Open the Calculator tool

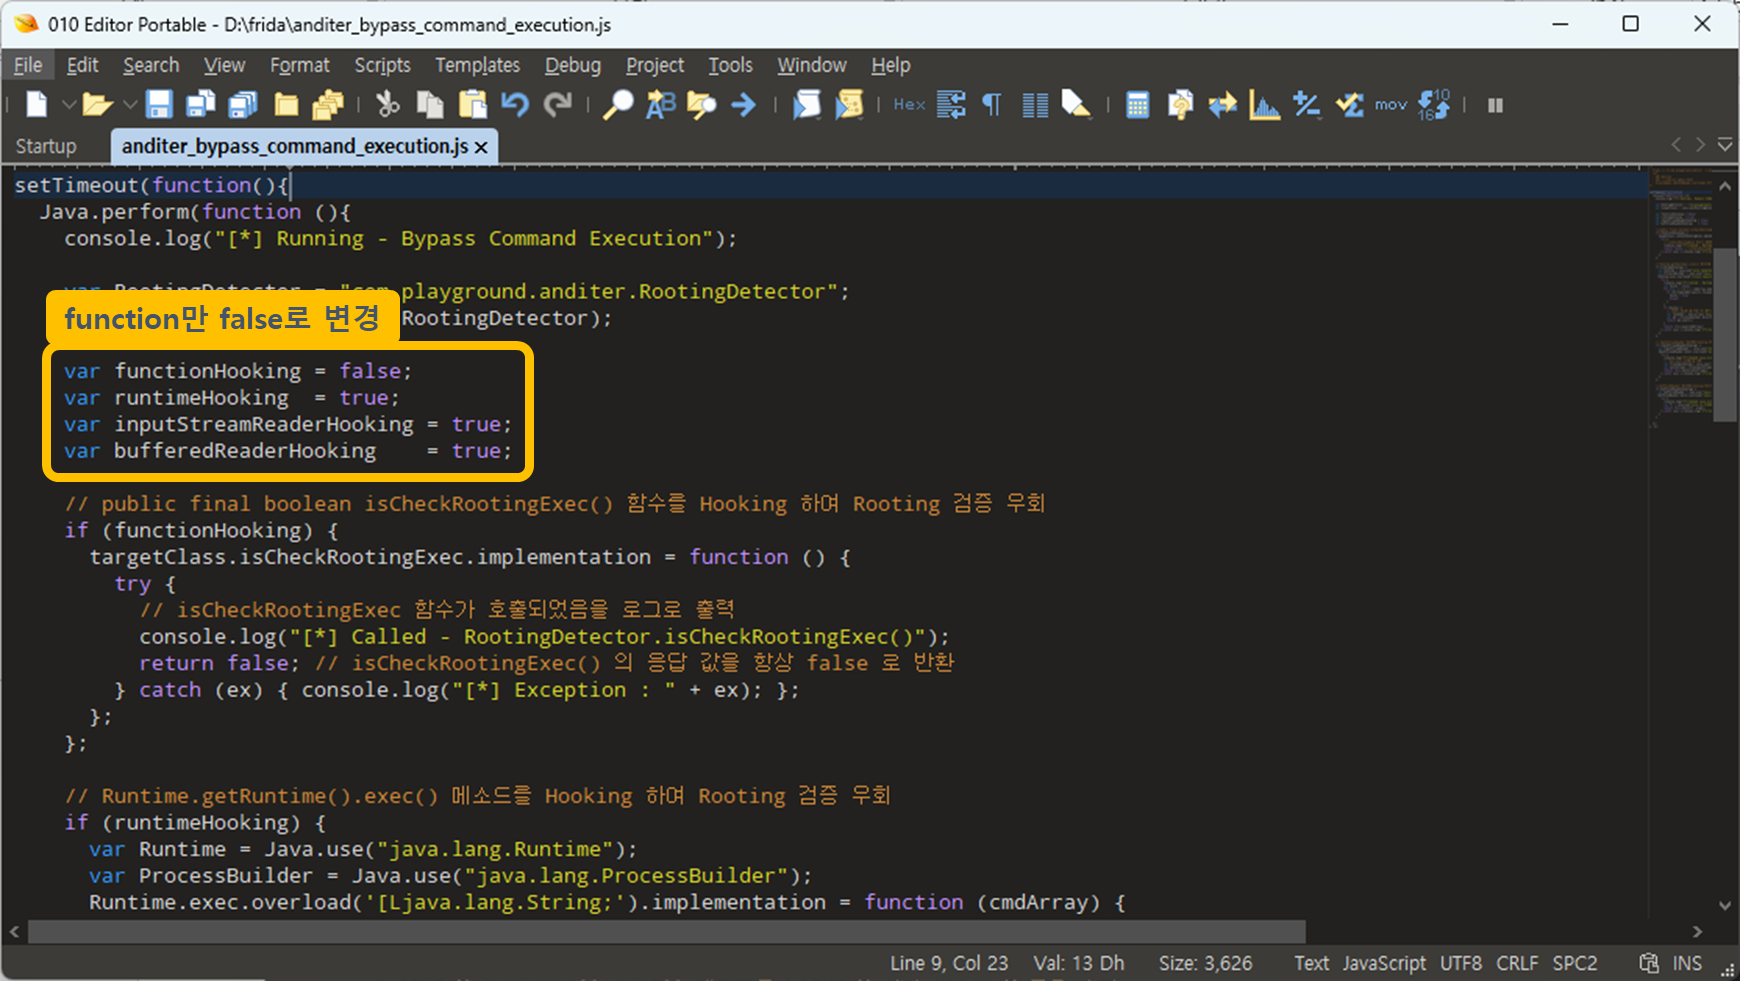pos(1138,104)
